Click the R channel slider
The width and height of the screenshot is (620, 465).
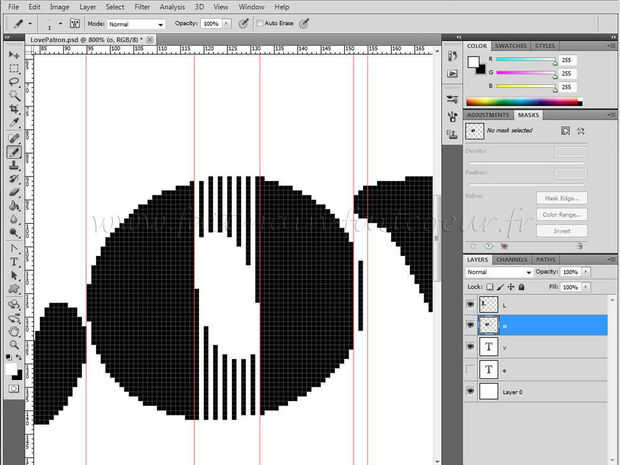526,60
